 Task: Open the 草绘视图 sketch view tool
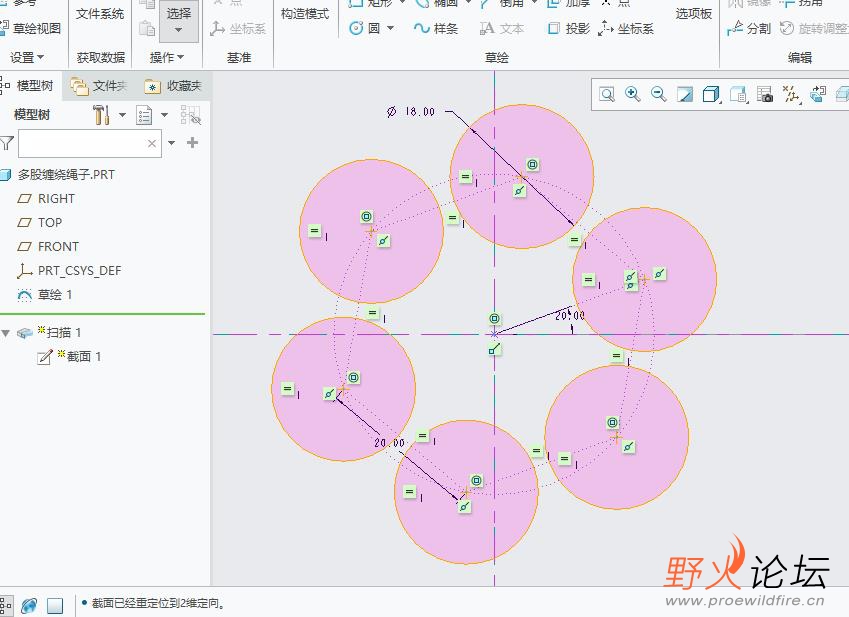tap(31, 28)
